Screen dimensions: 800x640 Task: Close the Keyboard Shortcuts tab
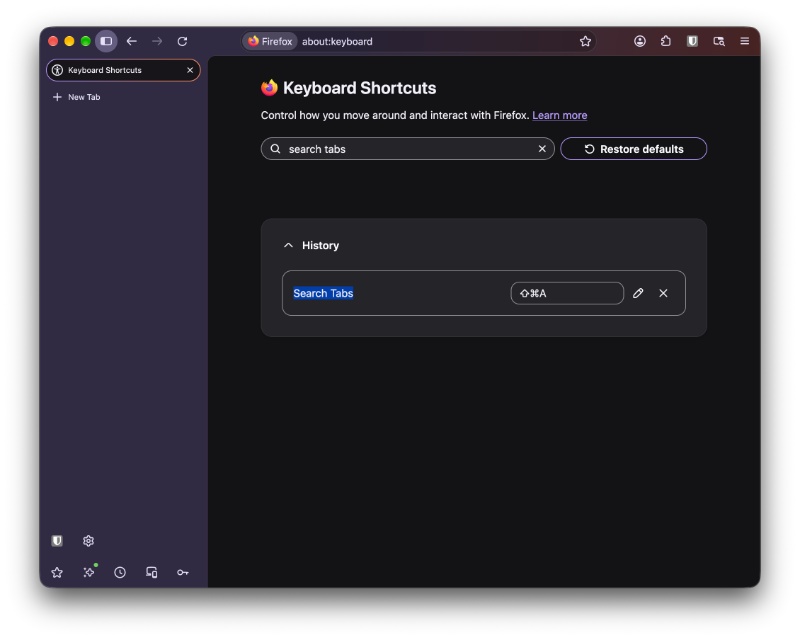(x=190, y=70)
